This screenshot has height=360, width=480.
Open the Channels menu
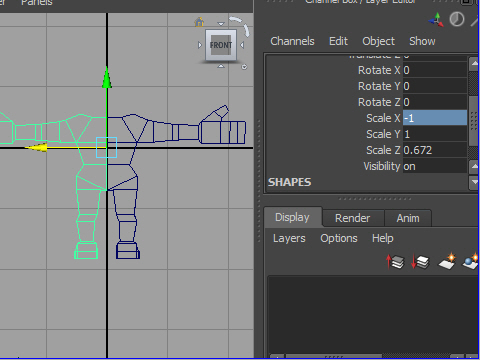pos(292,41)
